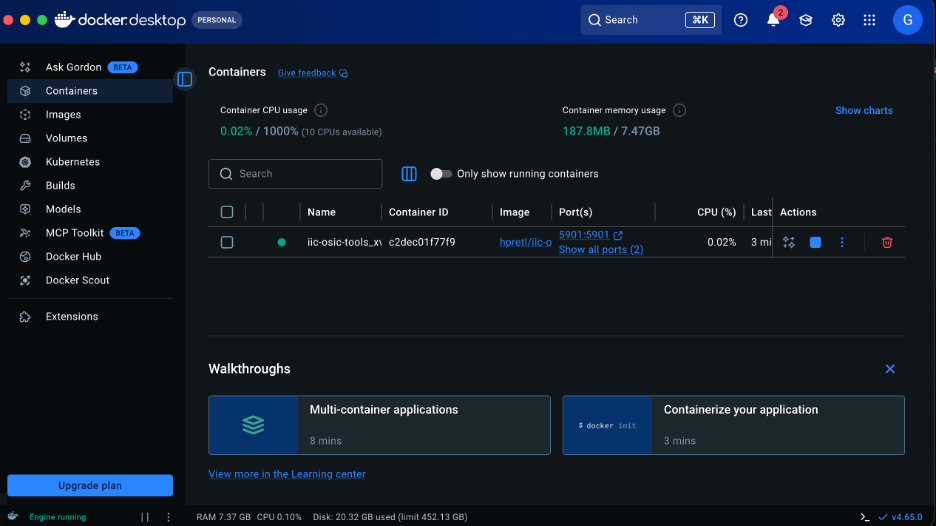Image resolution: width=936 pixels, height=526 pixels.
Task: Open the Show charts link
Action: [863, 110]
